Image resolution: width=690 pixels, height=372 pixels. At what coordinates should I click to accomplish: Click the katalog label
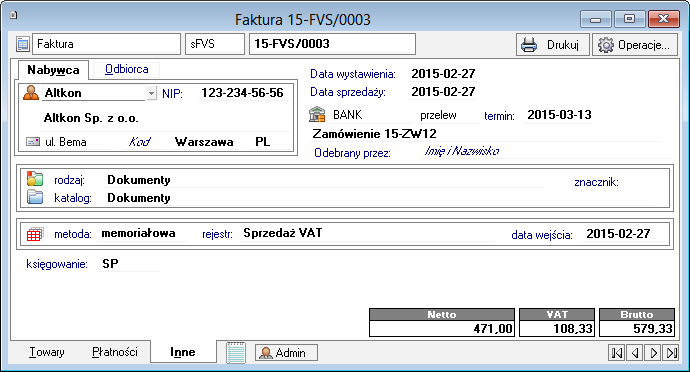tap(73, 198)
